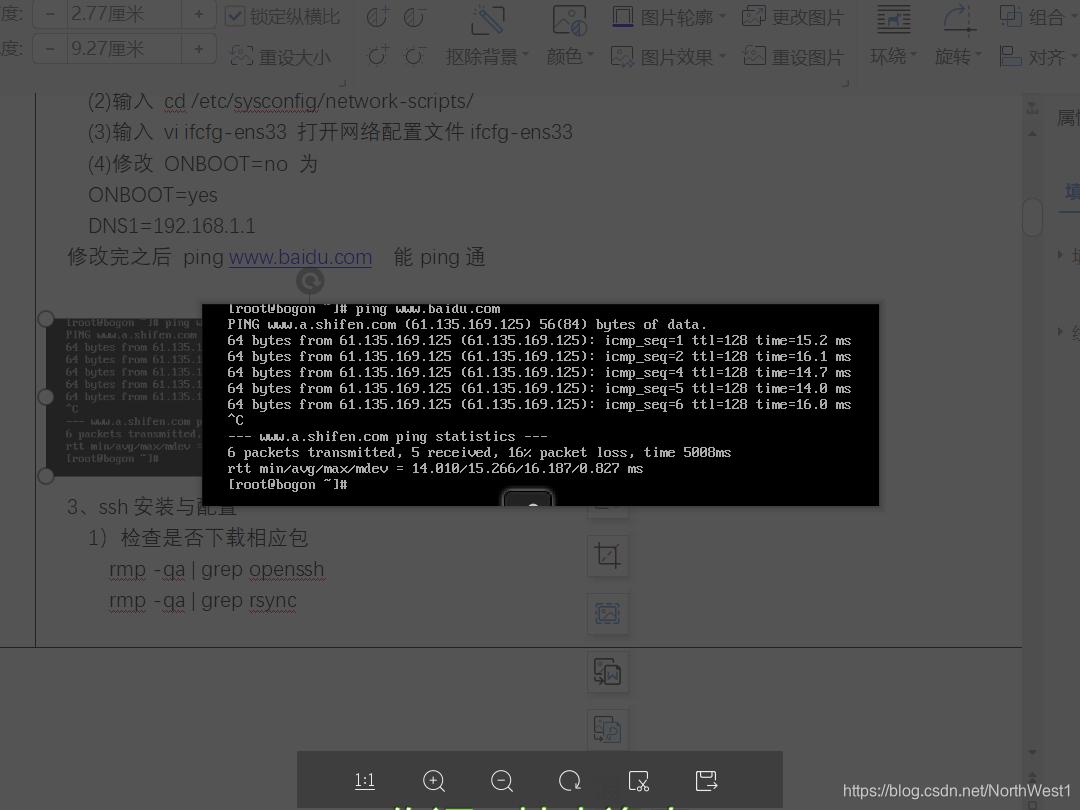Click the zoom in magnifier icon

click(433, 781)
